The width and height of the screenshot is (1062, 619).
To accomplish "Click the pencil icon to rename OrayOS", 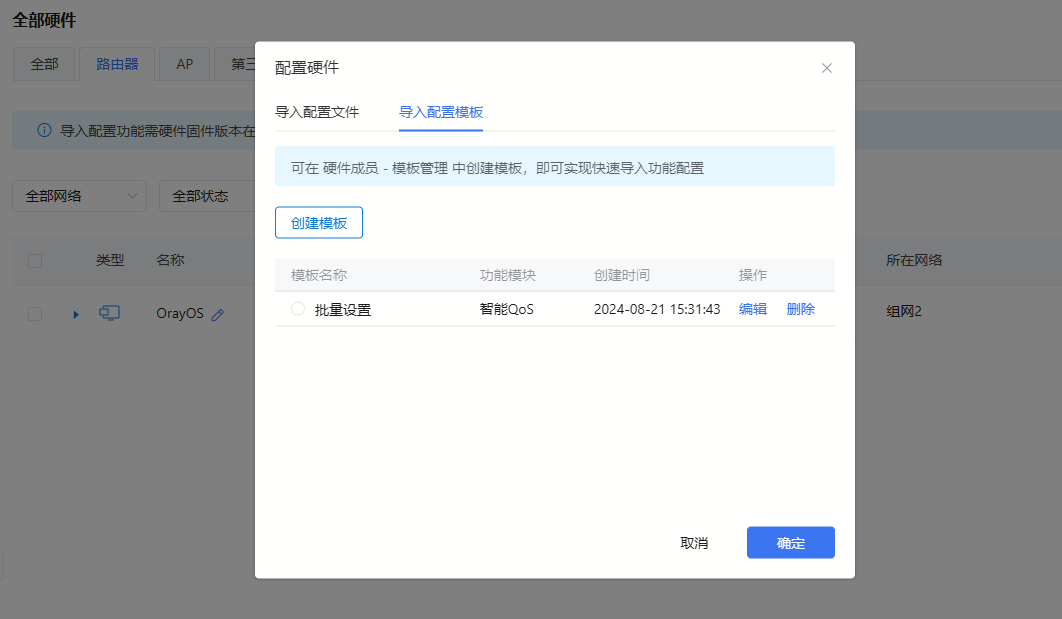I will pyautogui.click(x=218, y=312).
